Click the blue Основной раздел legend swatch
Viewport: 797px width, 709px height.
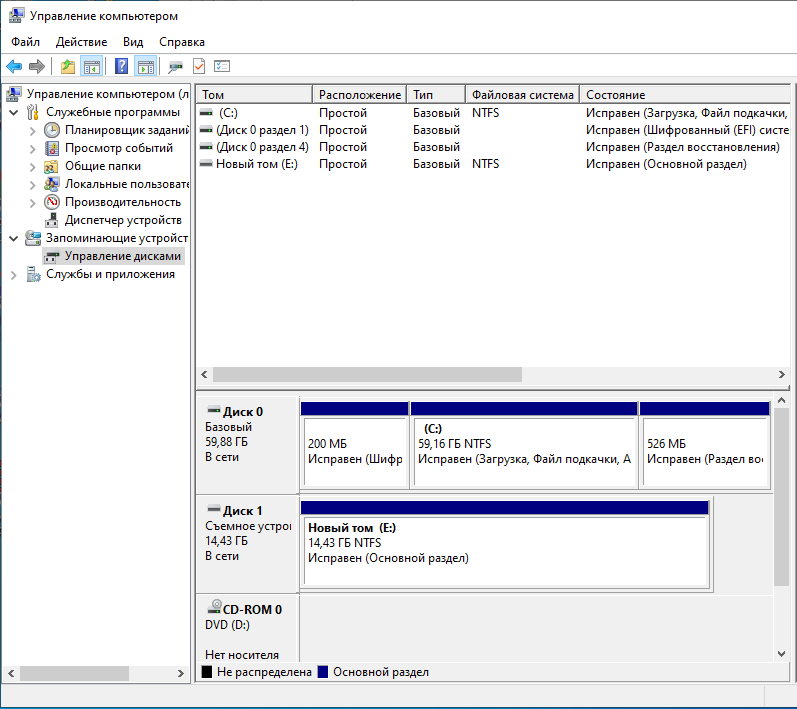coord(323,672)
